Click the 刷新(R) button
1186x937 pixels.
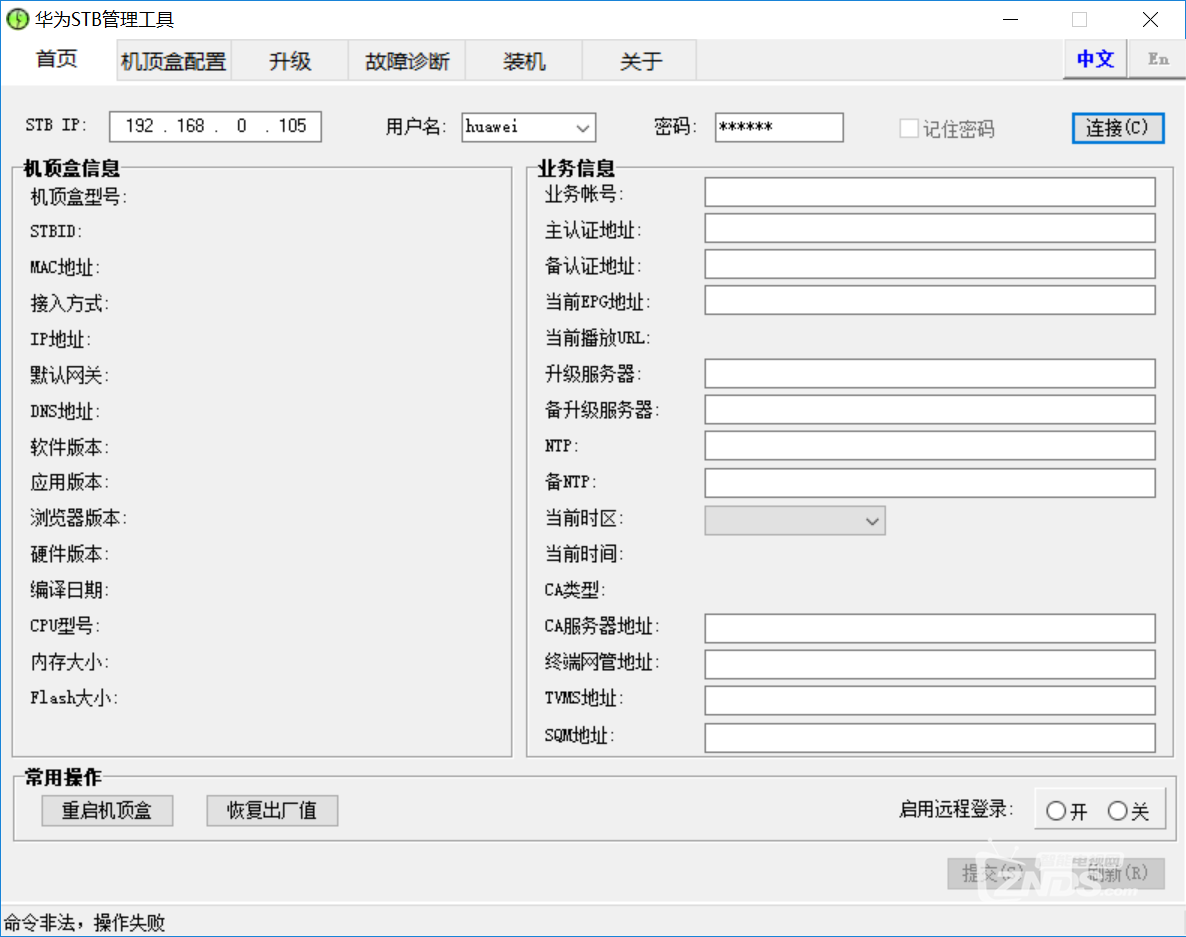click(1118, 874)
